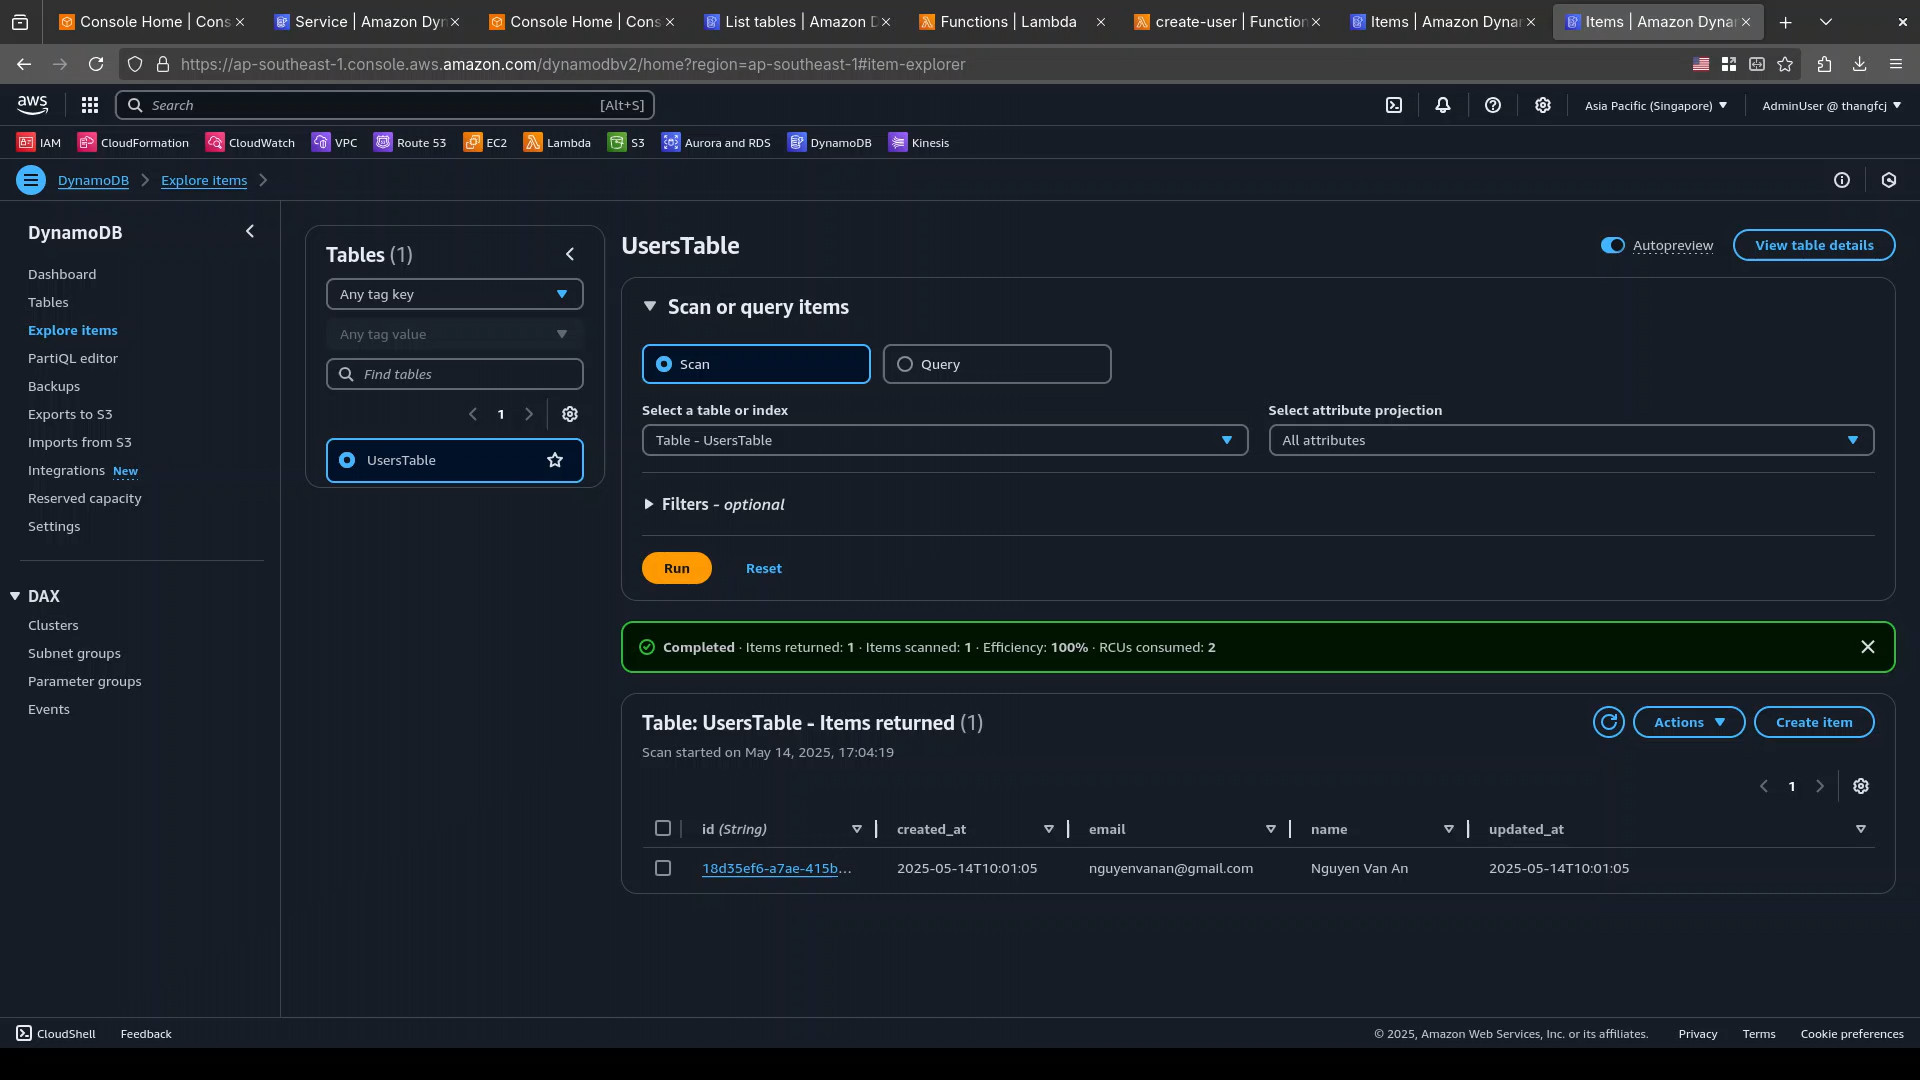The height and width of the screenshot is (1080, 1920).
Task: Select the Query radio option
Action: pos(997,364)
